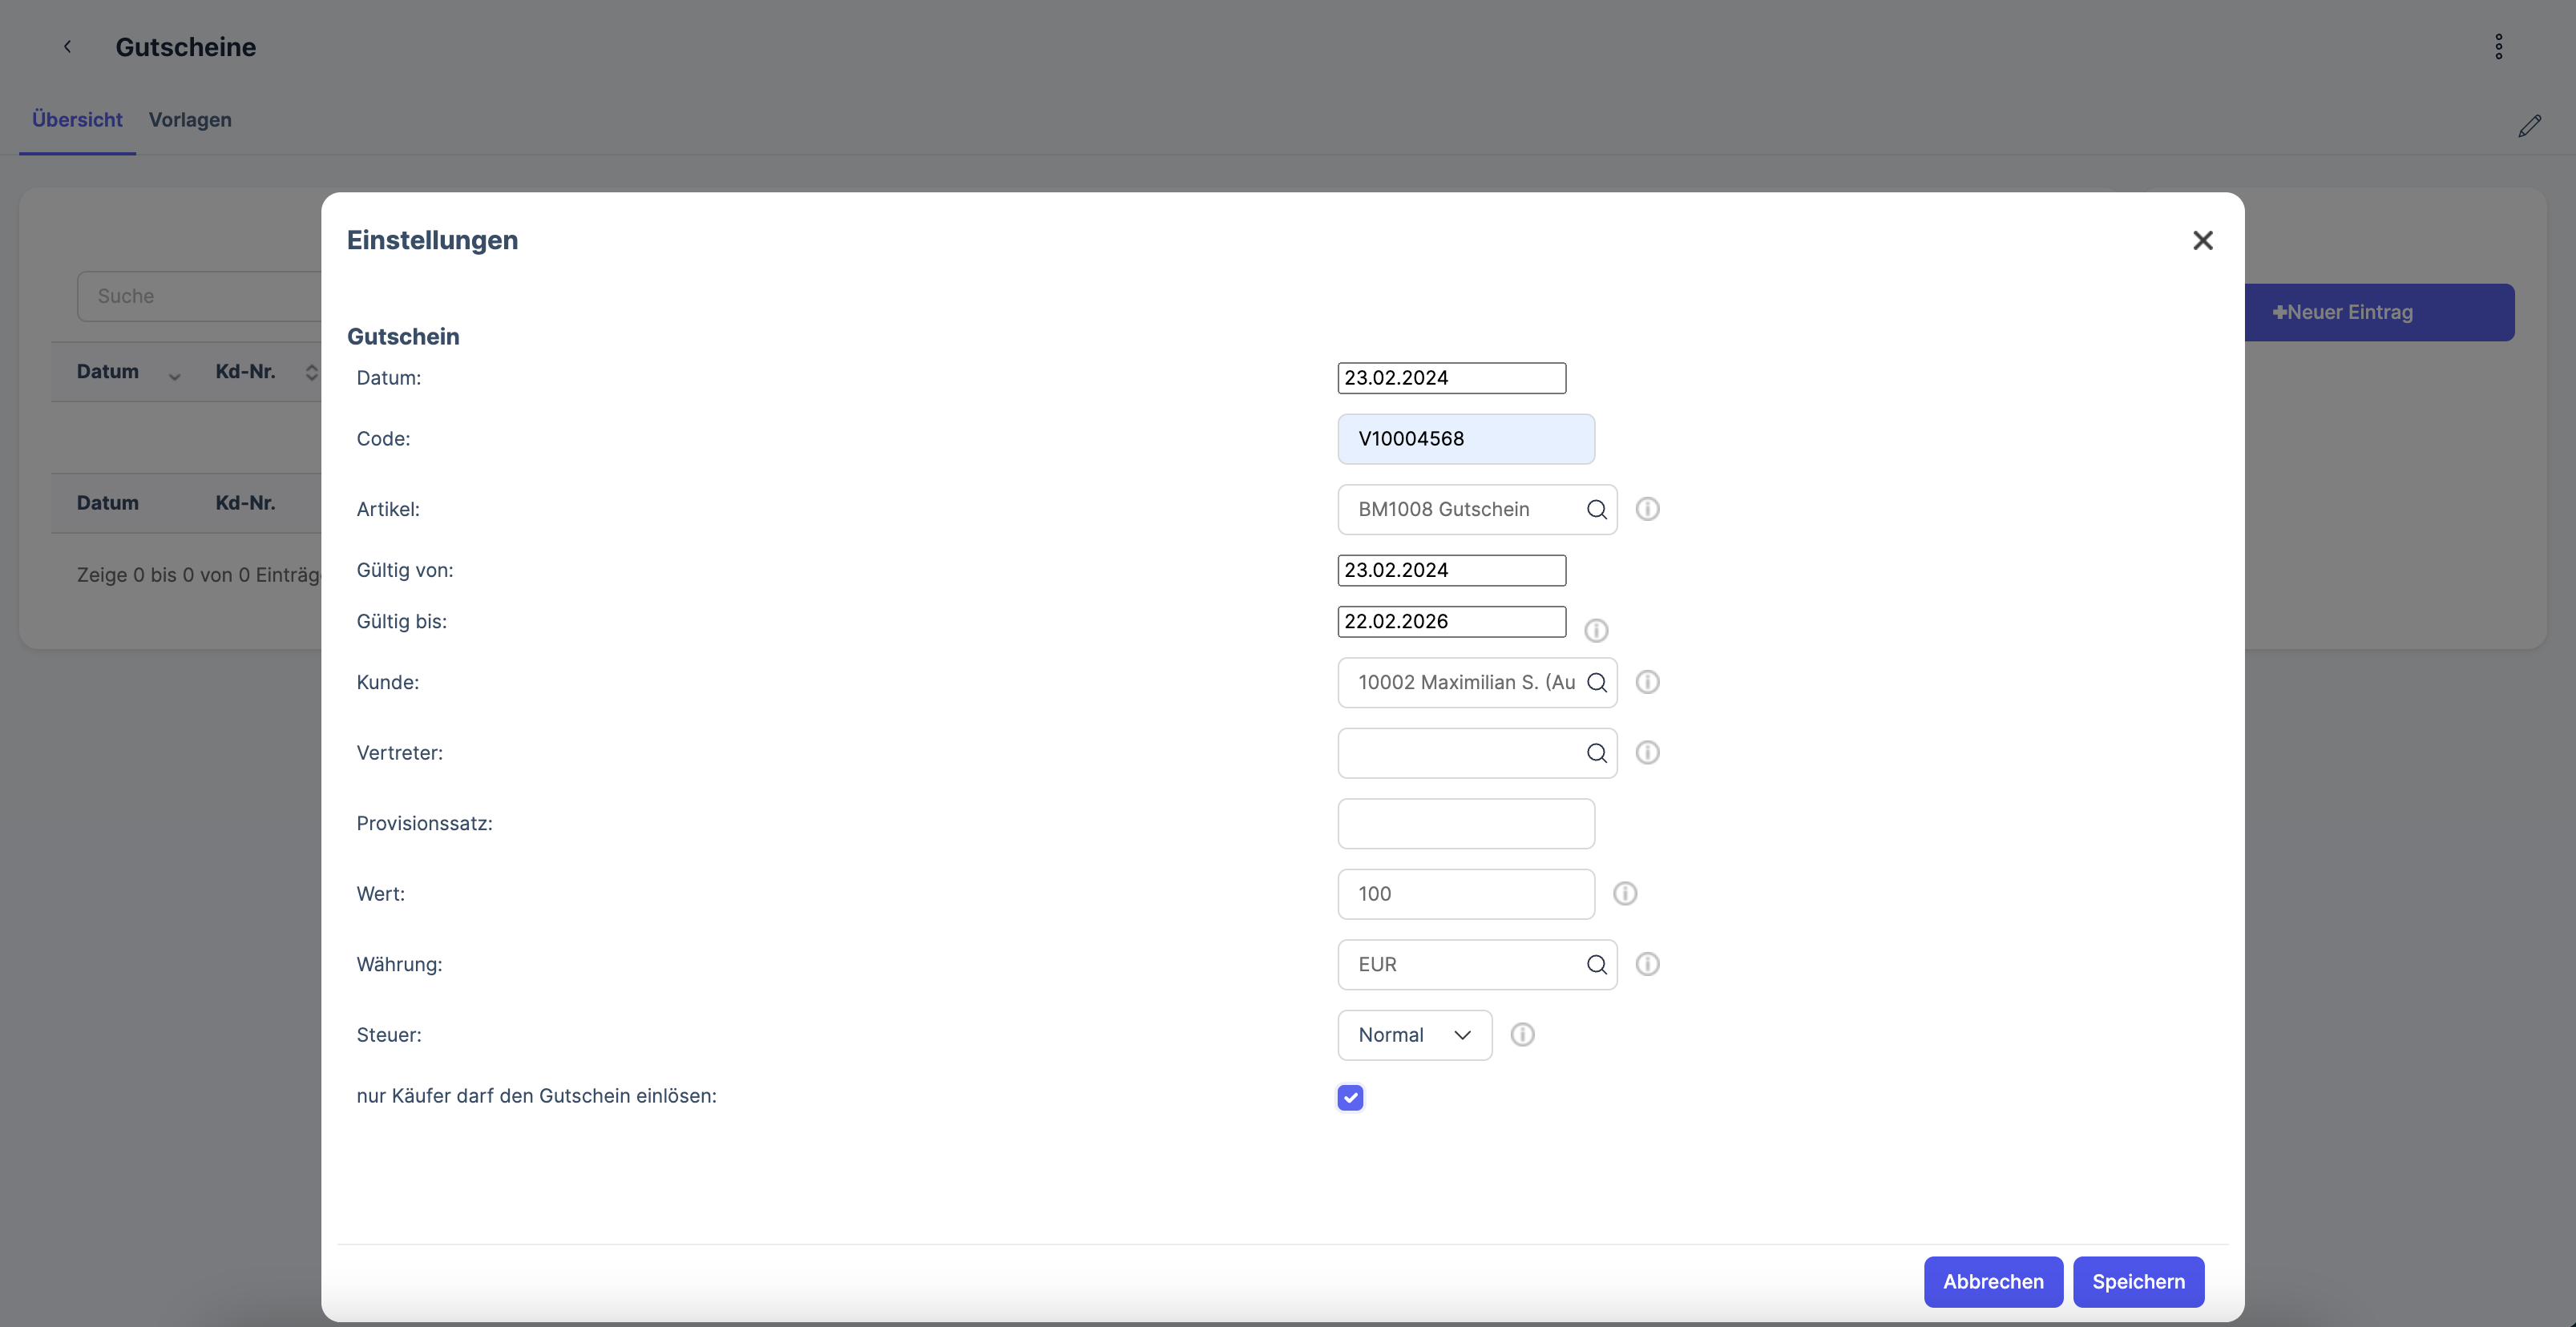
Task: Uncheck nur Käufer darf Gutschein einlösen
Action: 1350,1097
